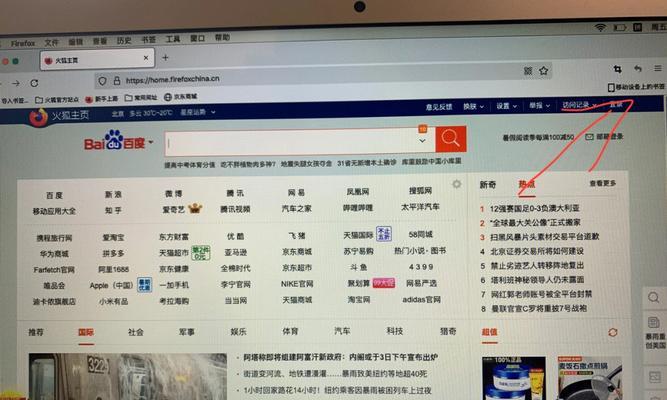The height and width of the screenshot is (400, 667).
Task: Expand the 换肤 dropdown
Action: tap(473, 106)
